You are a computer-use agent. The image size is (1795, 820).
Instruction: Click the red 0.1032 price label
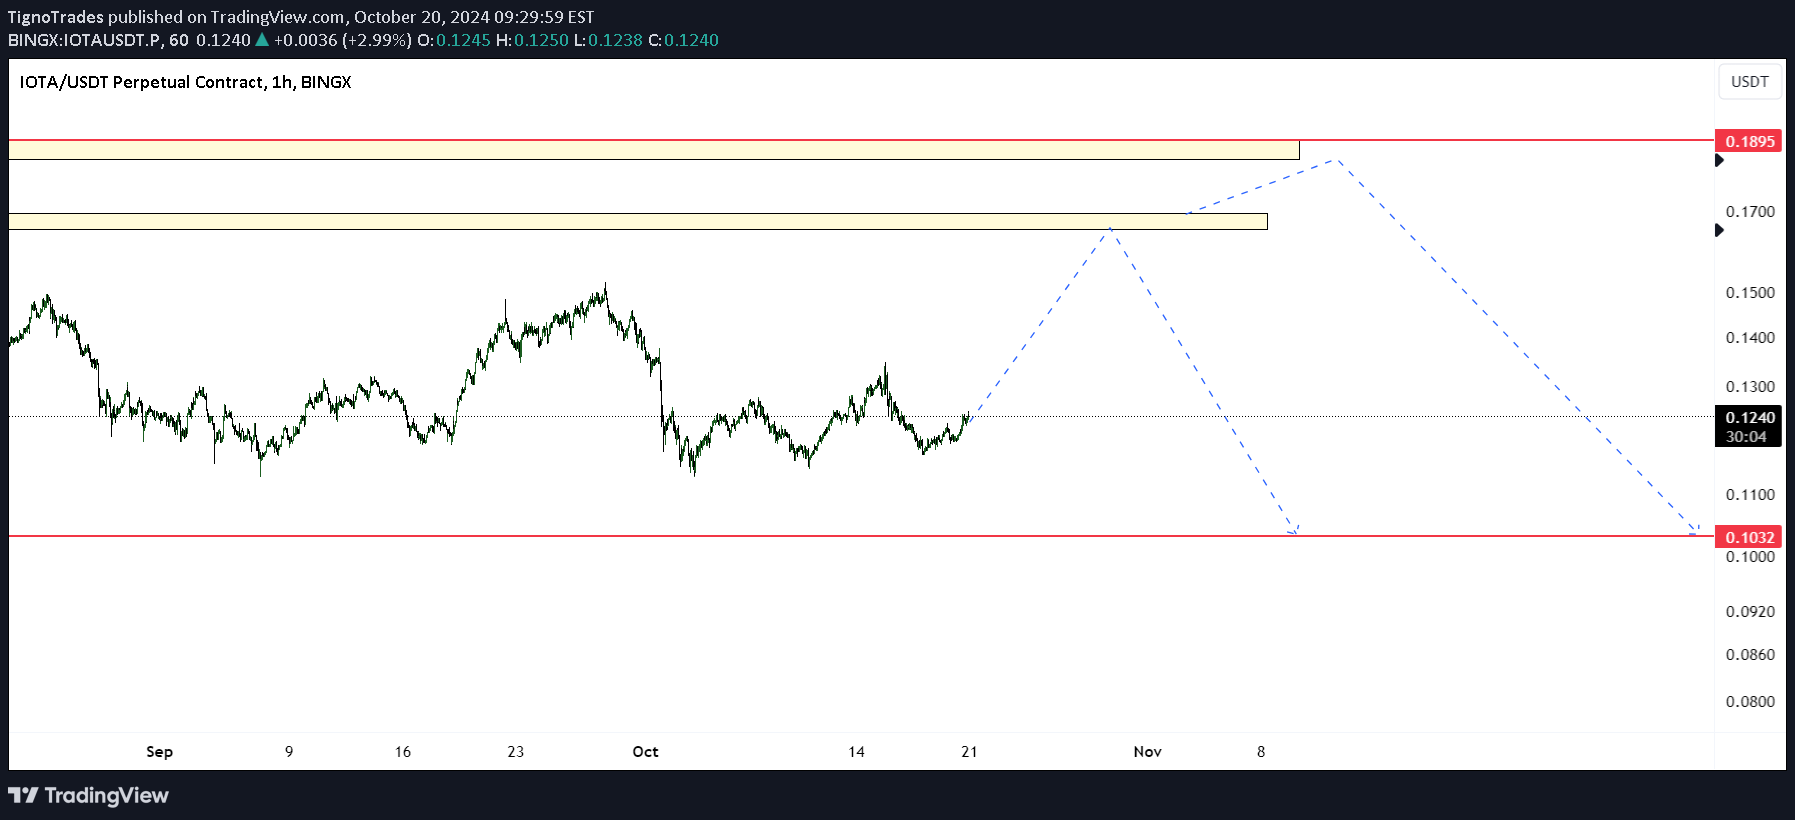1749,537
